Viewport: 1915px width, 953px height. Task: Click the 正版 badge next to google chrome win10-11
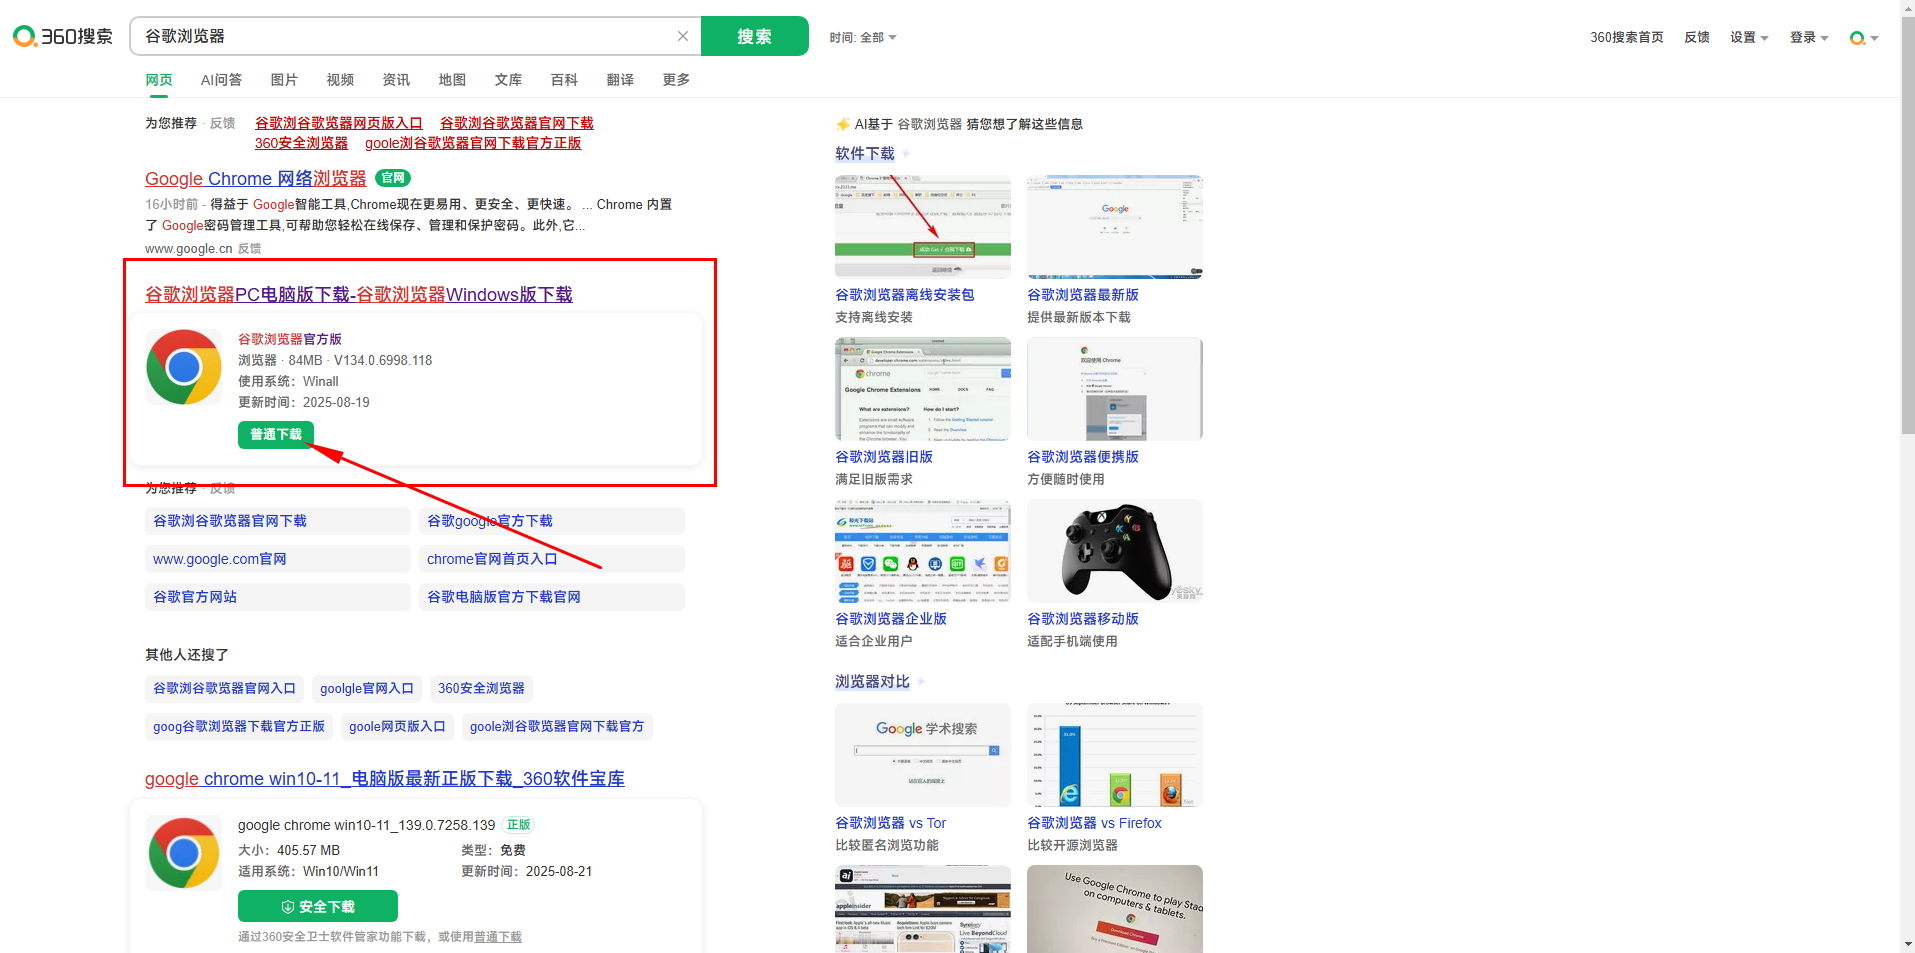pos(518,825)
